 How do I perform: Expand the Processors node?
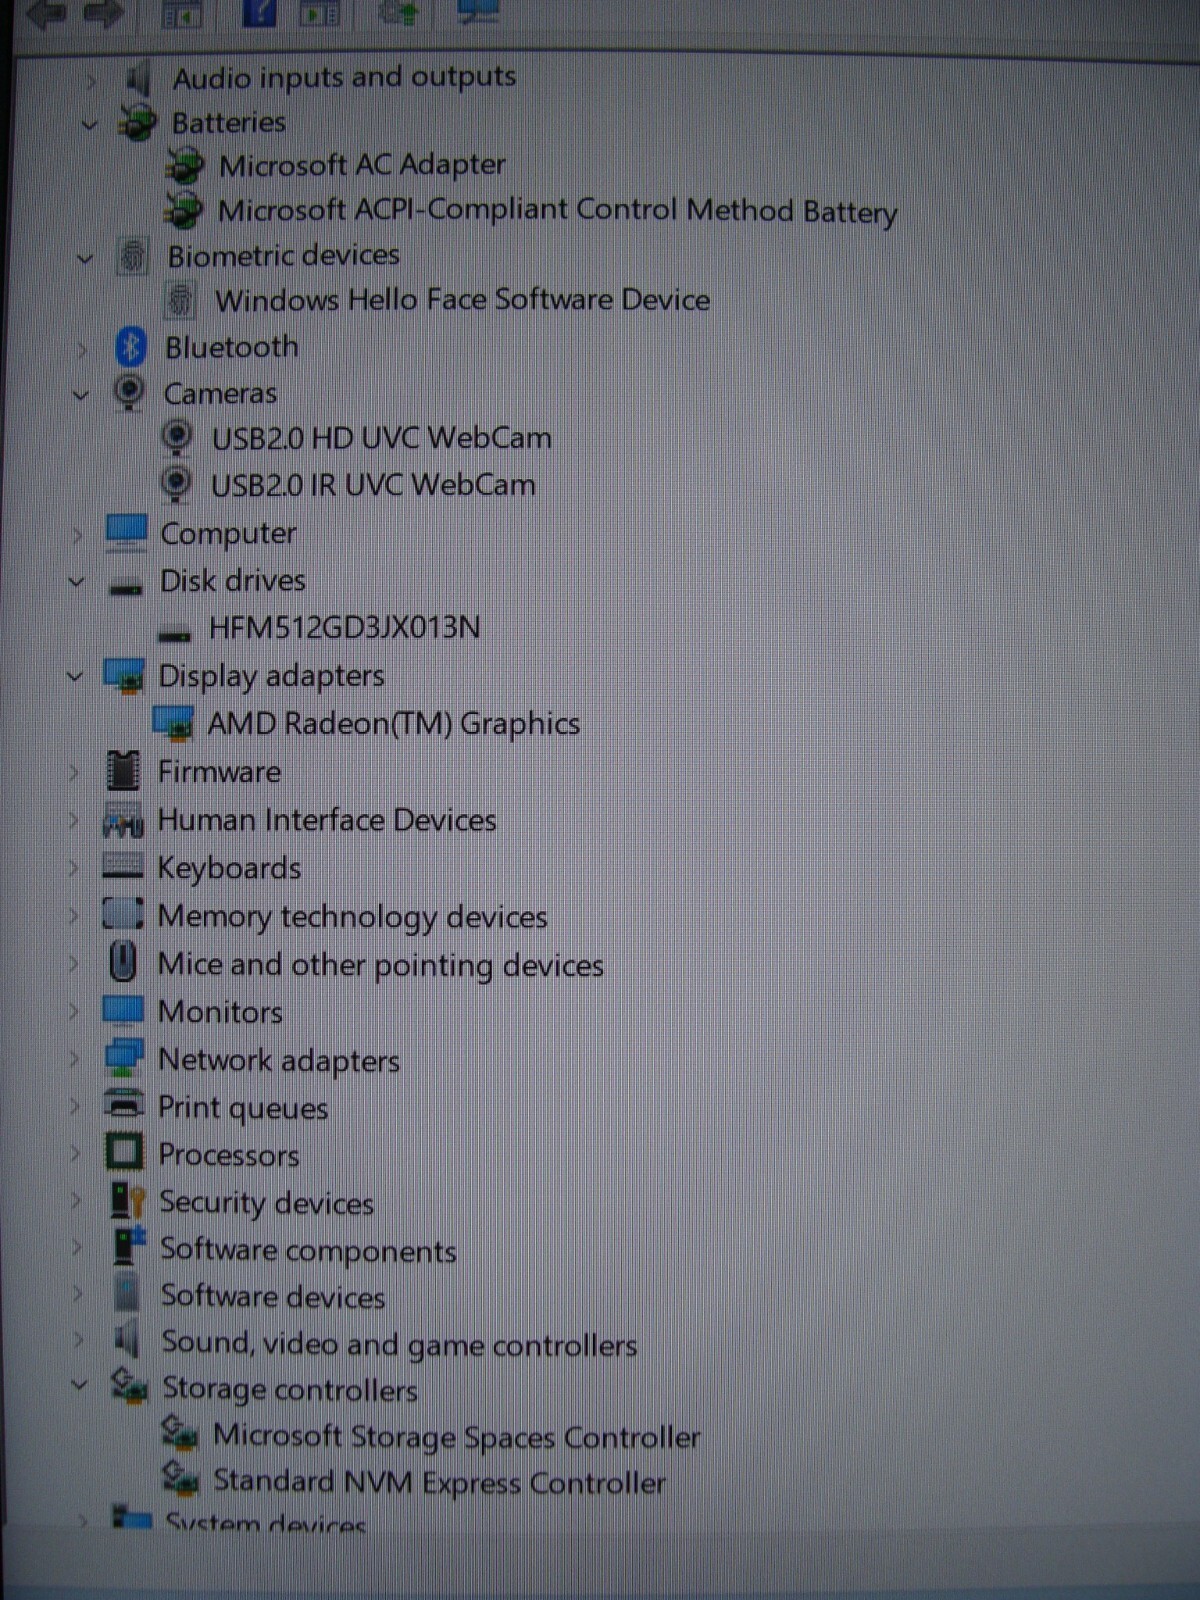click(76, 1153)
